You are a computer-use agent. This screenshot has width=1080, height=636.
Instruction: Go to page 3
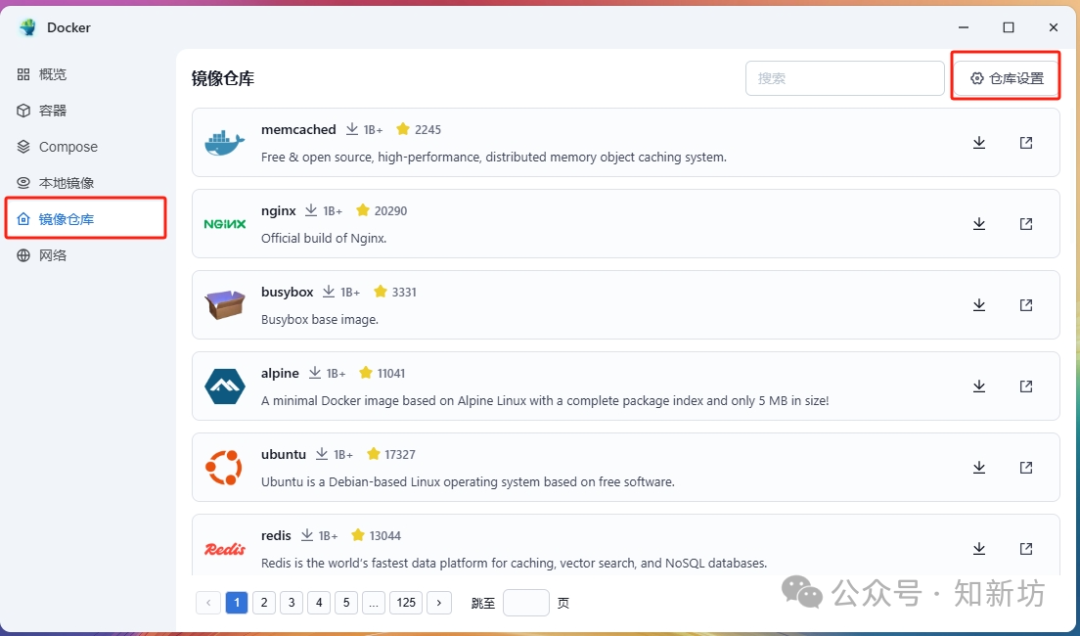tap(291, 603)
